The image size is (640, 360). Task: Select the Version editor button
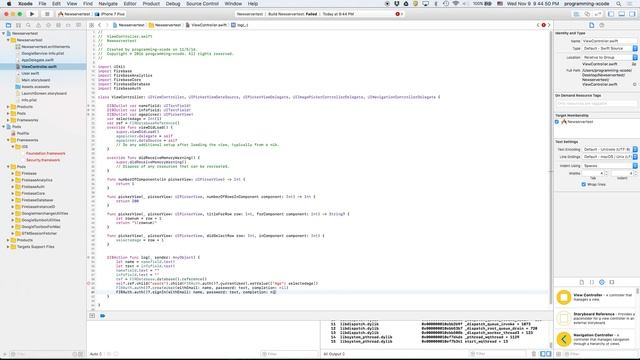(598, 14)
